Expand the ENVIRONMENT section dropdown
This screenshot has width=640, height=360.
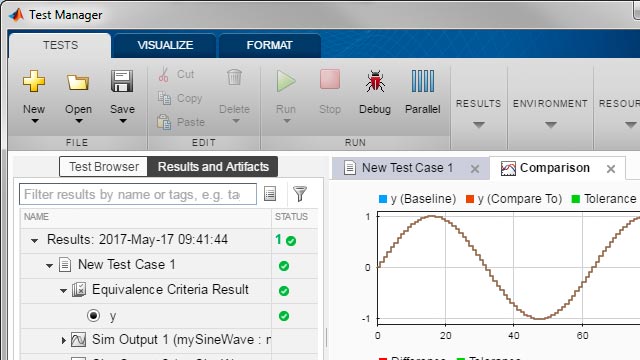pyautogui.click(x=551, y=124)
